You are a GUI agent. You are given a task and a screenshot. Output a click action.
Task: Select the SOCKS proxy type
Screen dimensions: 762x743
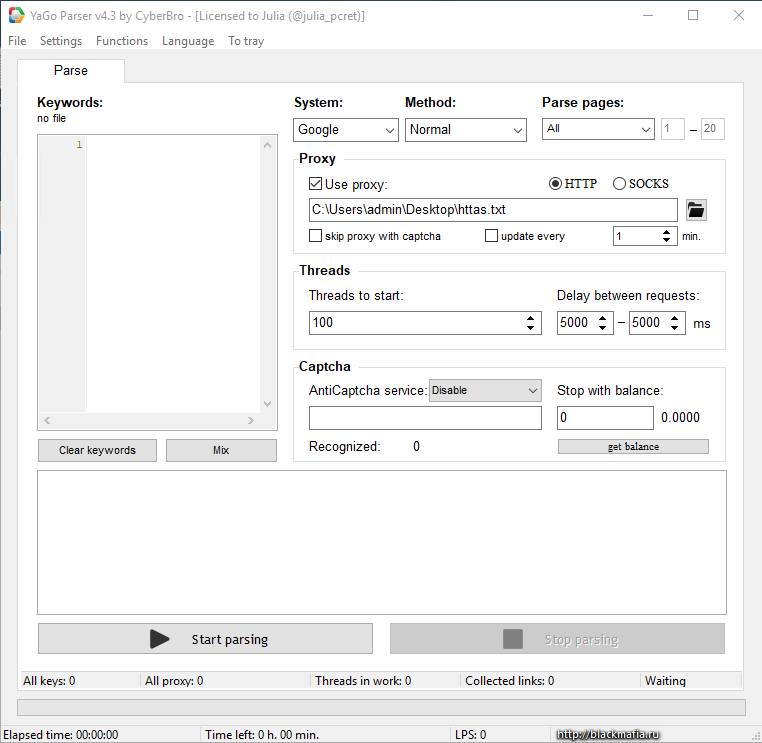(619, 184)
